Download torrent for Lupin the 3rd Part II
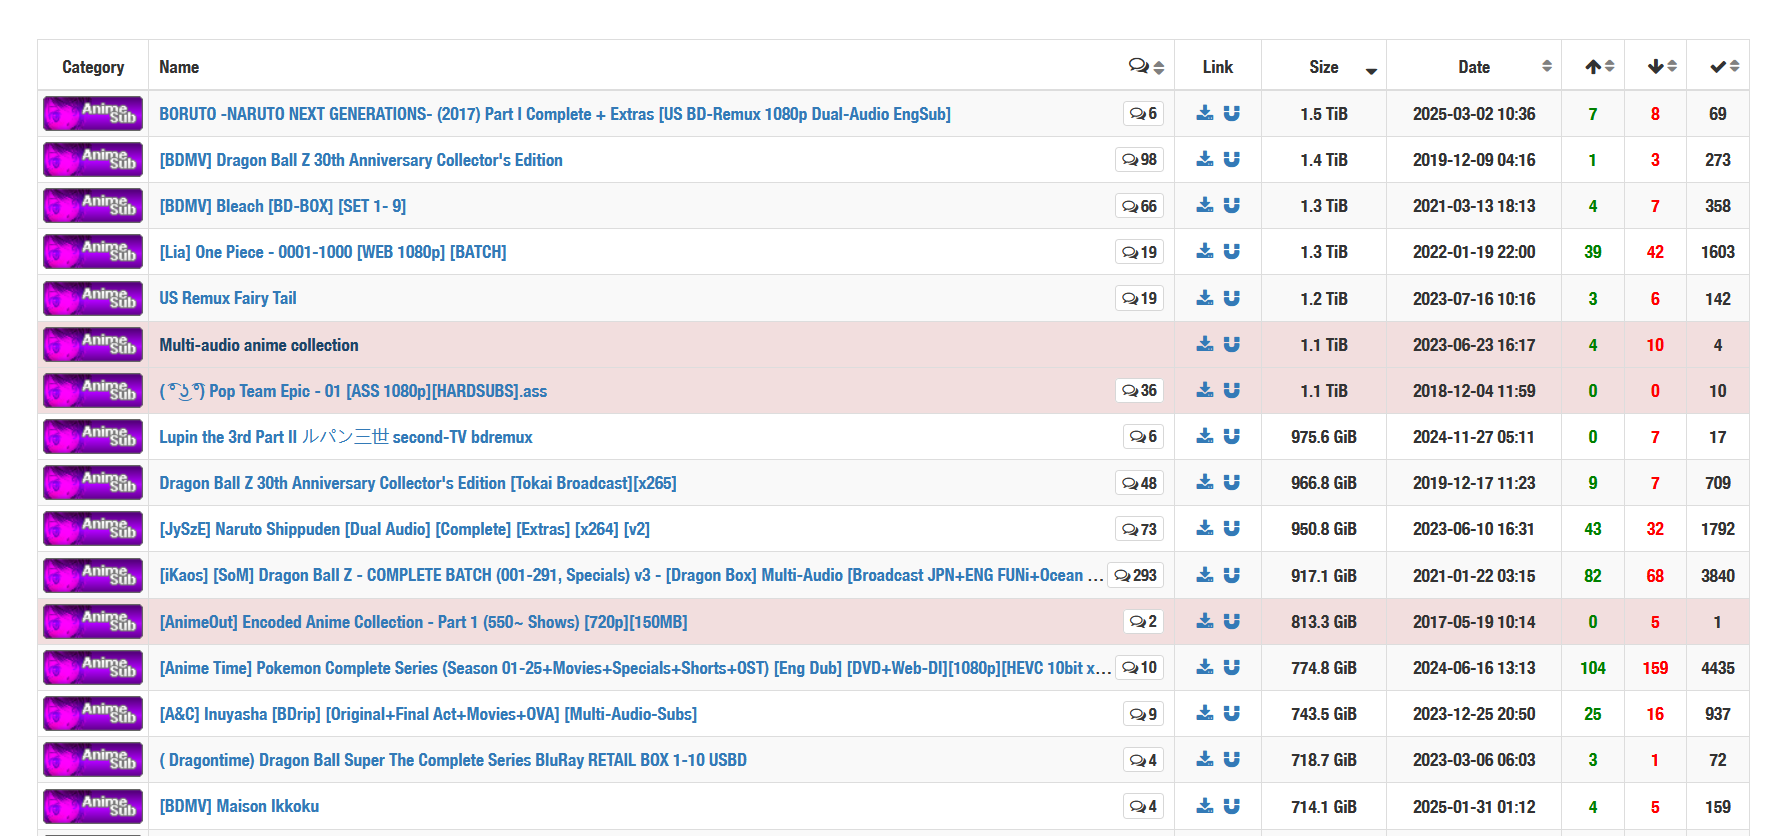Screen dimensions: 1788x836 (x=1205, y=436)
